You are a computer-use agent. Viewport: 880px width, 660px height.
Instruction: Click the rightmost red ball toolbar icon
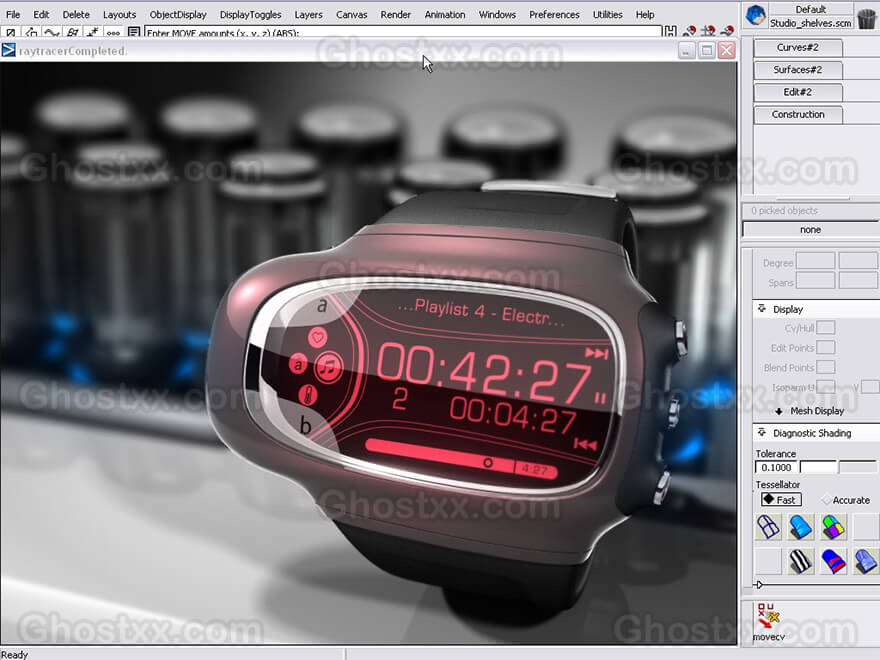pos(728,32)
